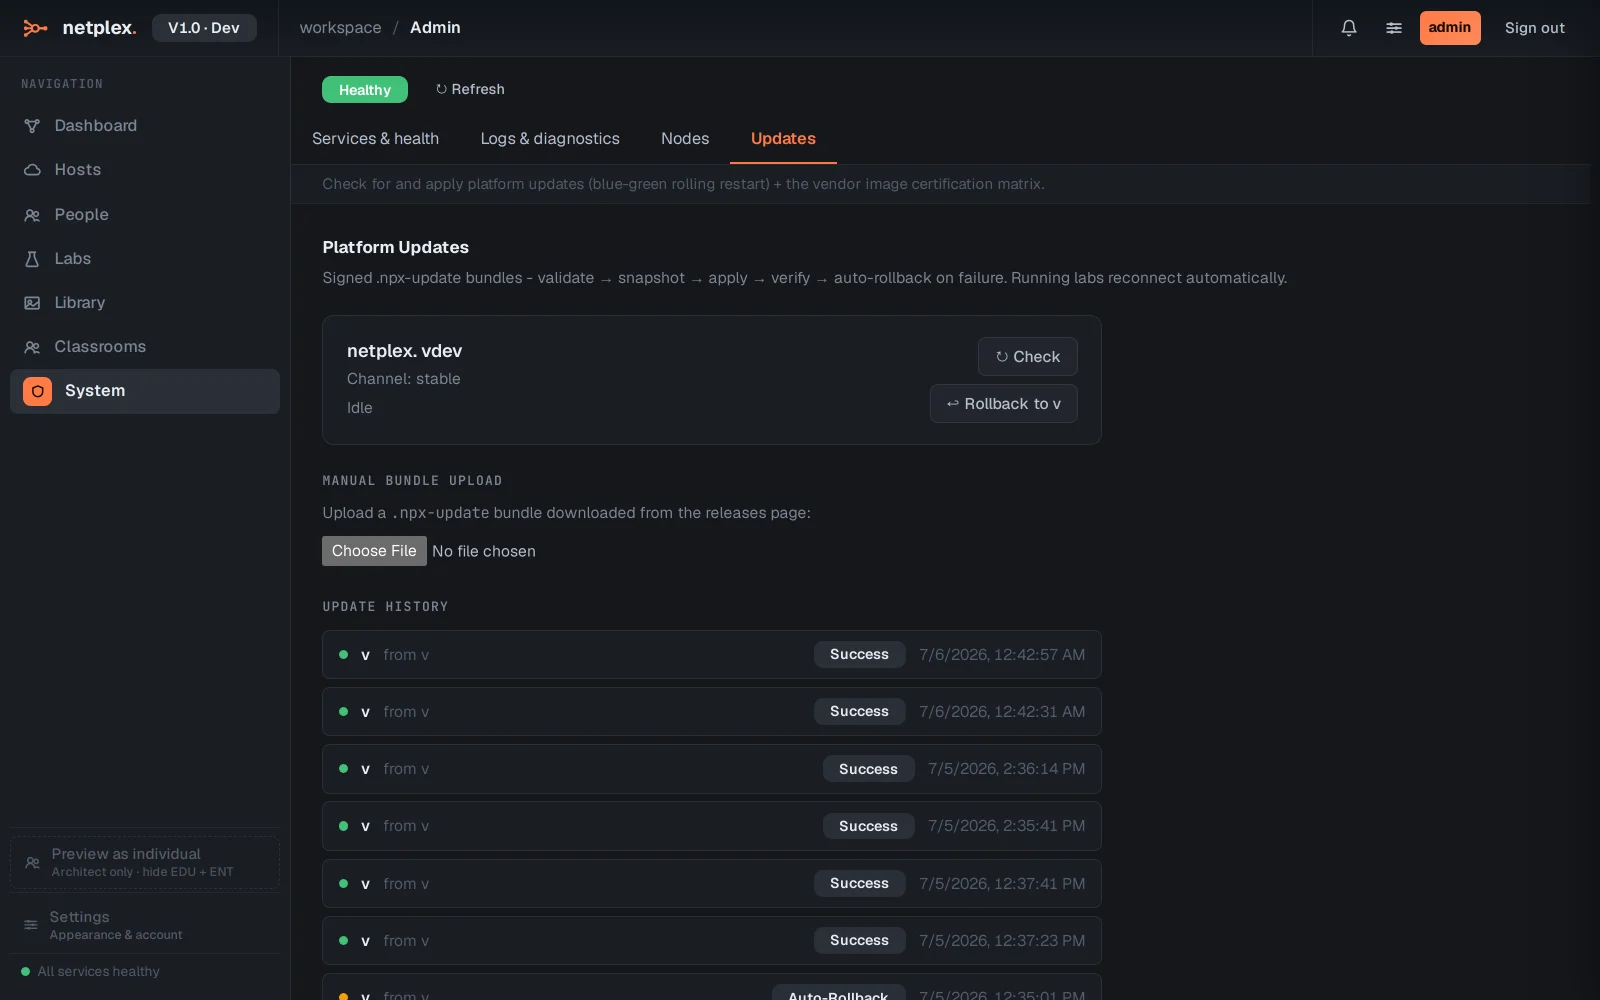Click the netplex logo icon
This screenshot has height=1000, width=1600.
pos(35,28)
